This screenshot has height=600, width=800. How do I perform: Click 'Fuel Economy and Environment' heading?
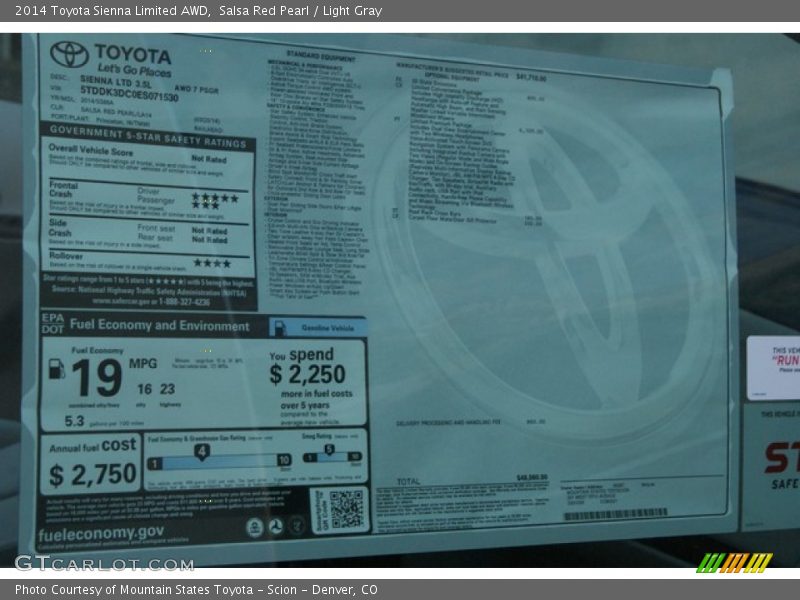[x=160, y=325]
